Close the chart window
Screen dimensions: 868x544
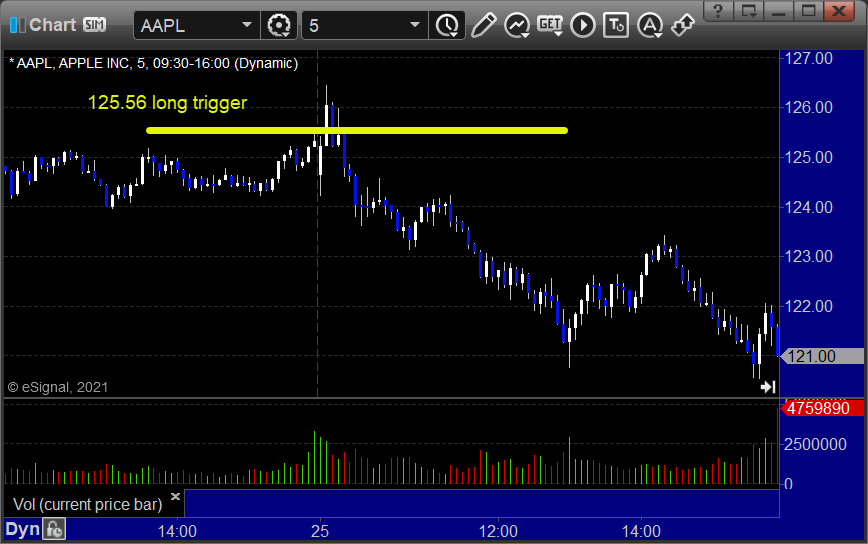click(x=839, y=11)
